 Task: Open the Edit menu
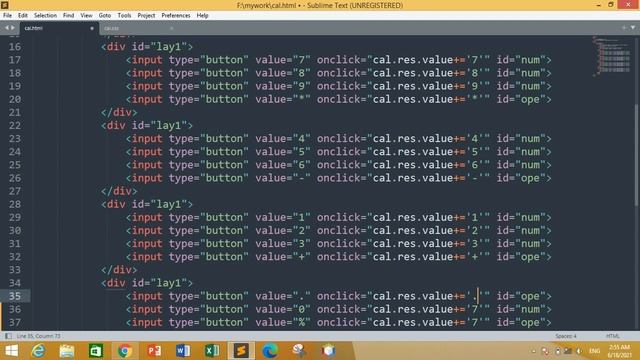[x=23, y=16]
